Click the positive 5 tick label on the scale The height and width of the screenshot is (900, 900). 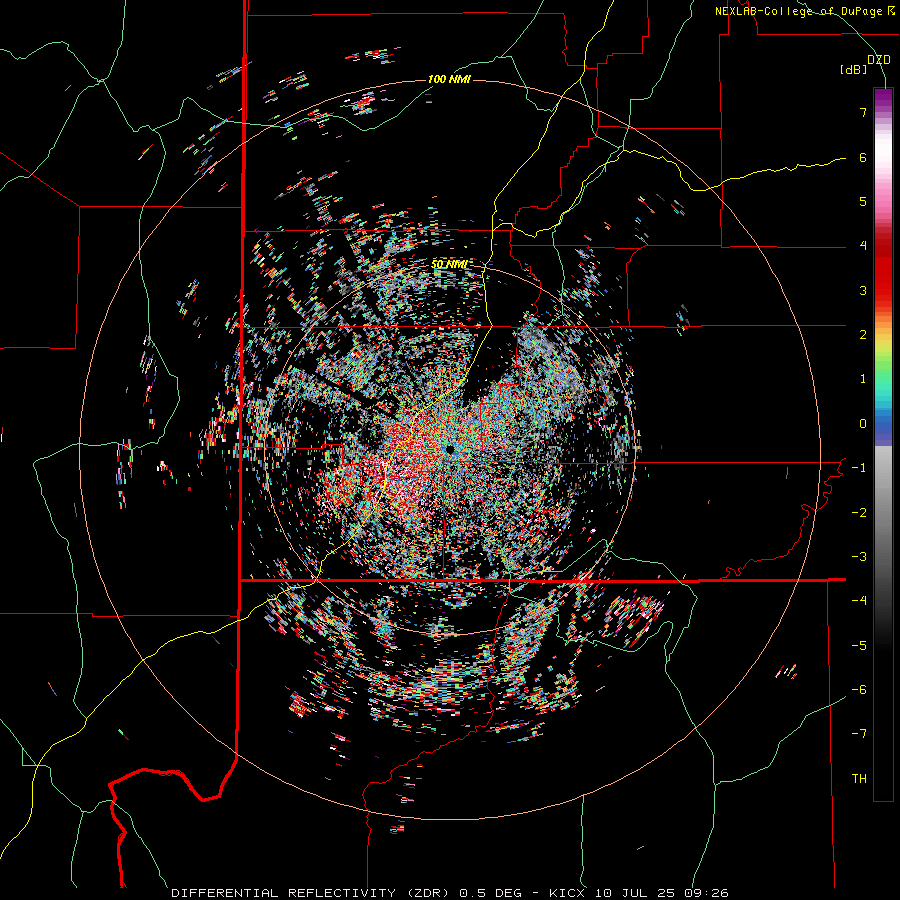coord(863,201)
